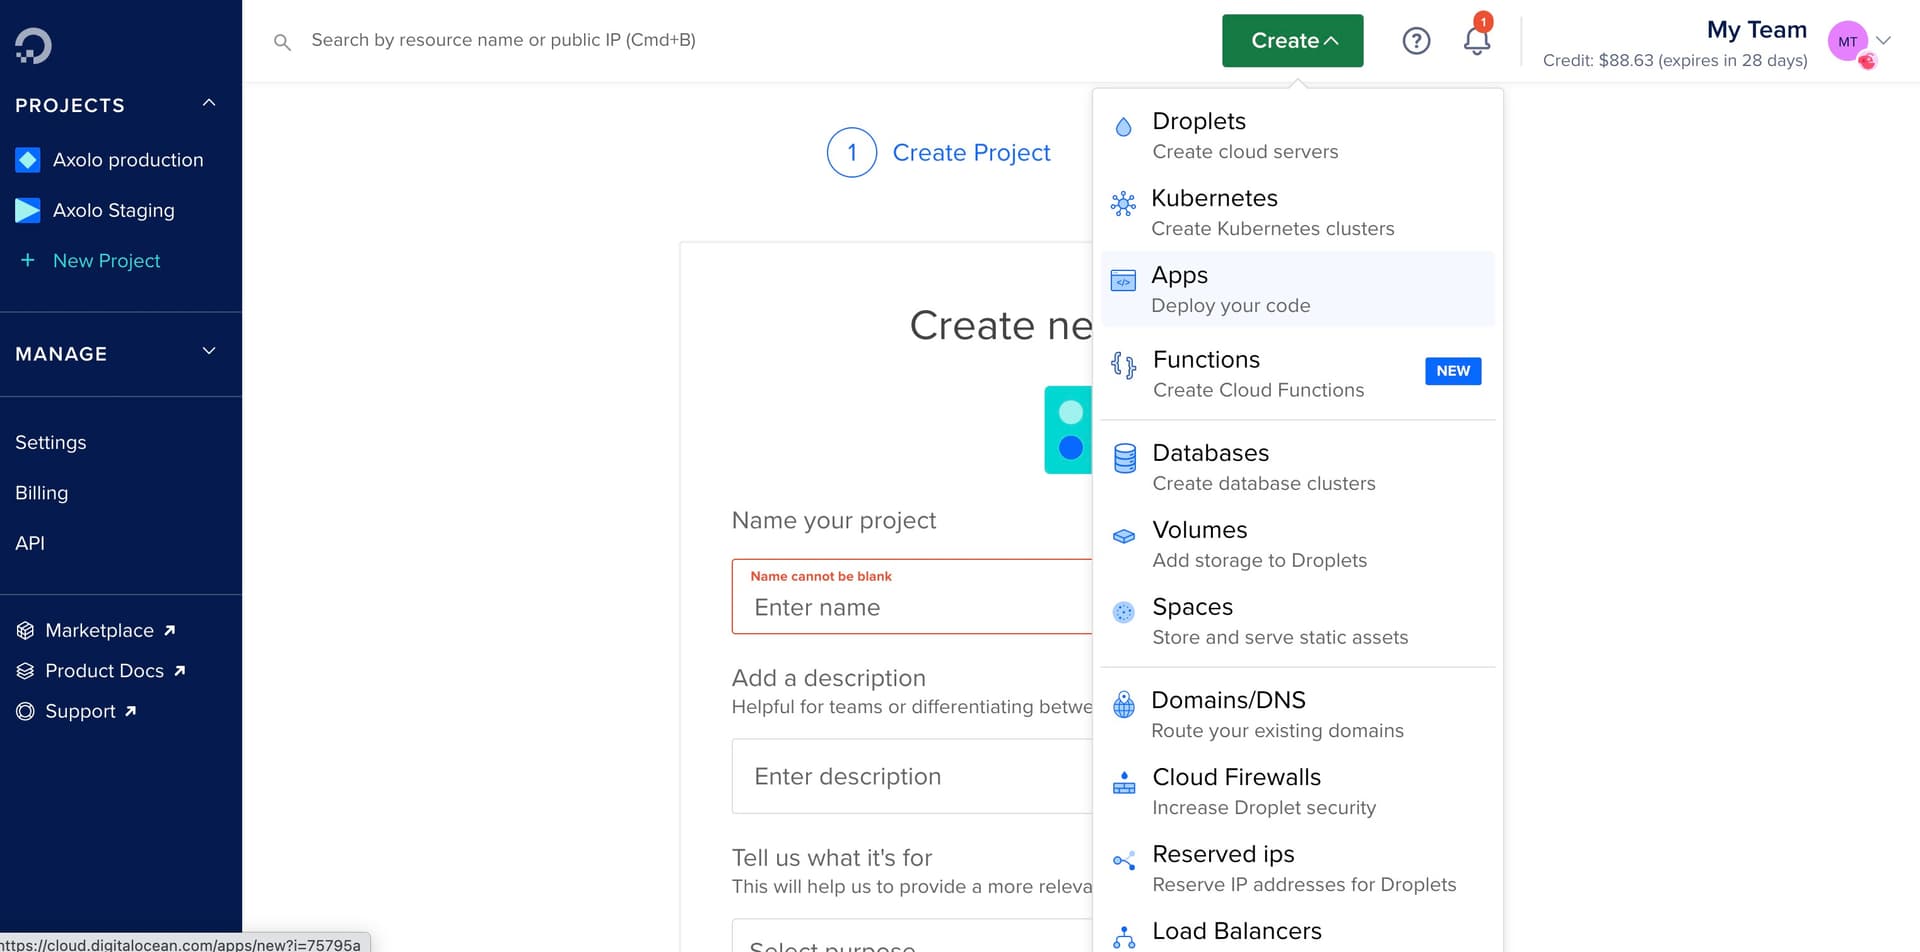Viewport: 1920px width, 952px height.
Task: Select Droplets from Create menu
Action: point(1297,135)
